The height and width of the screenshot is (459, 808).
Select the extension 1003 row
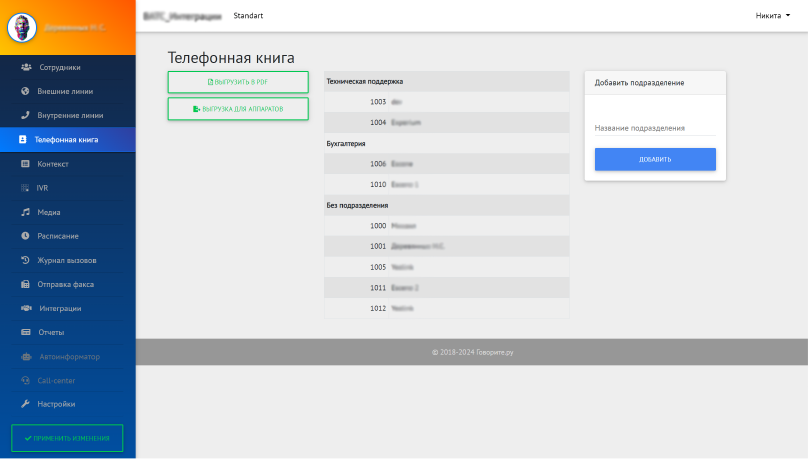point(446,102)
